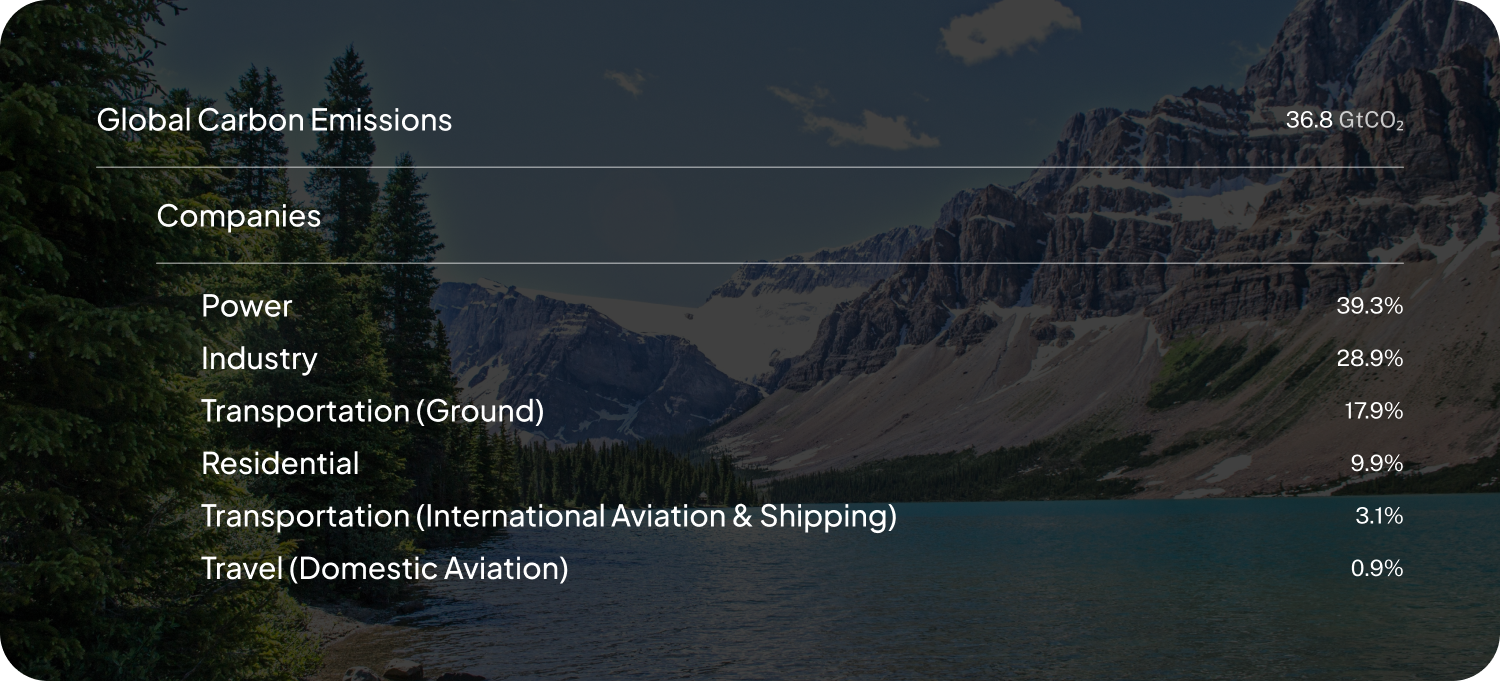
Task: Click the 9.9% Residential value
Action: pyautogui.click(x=1376, y=464)
